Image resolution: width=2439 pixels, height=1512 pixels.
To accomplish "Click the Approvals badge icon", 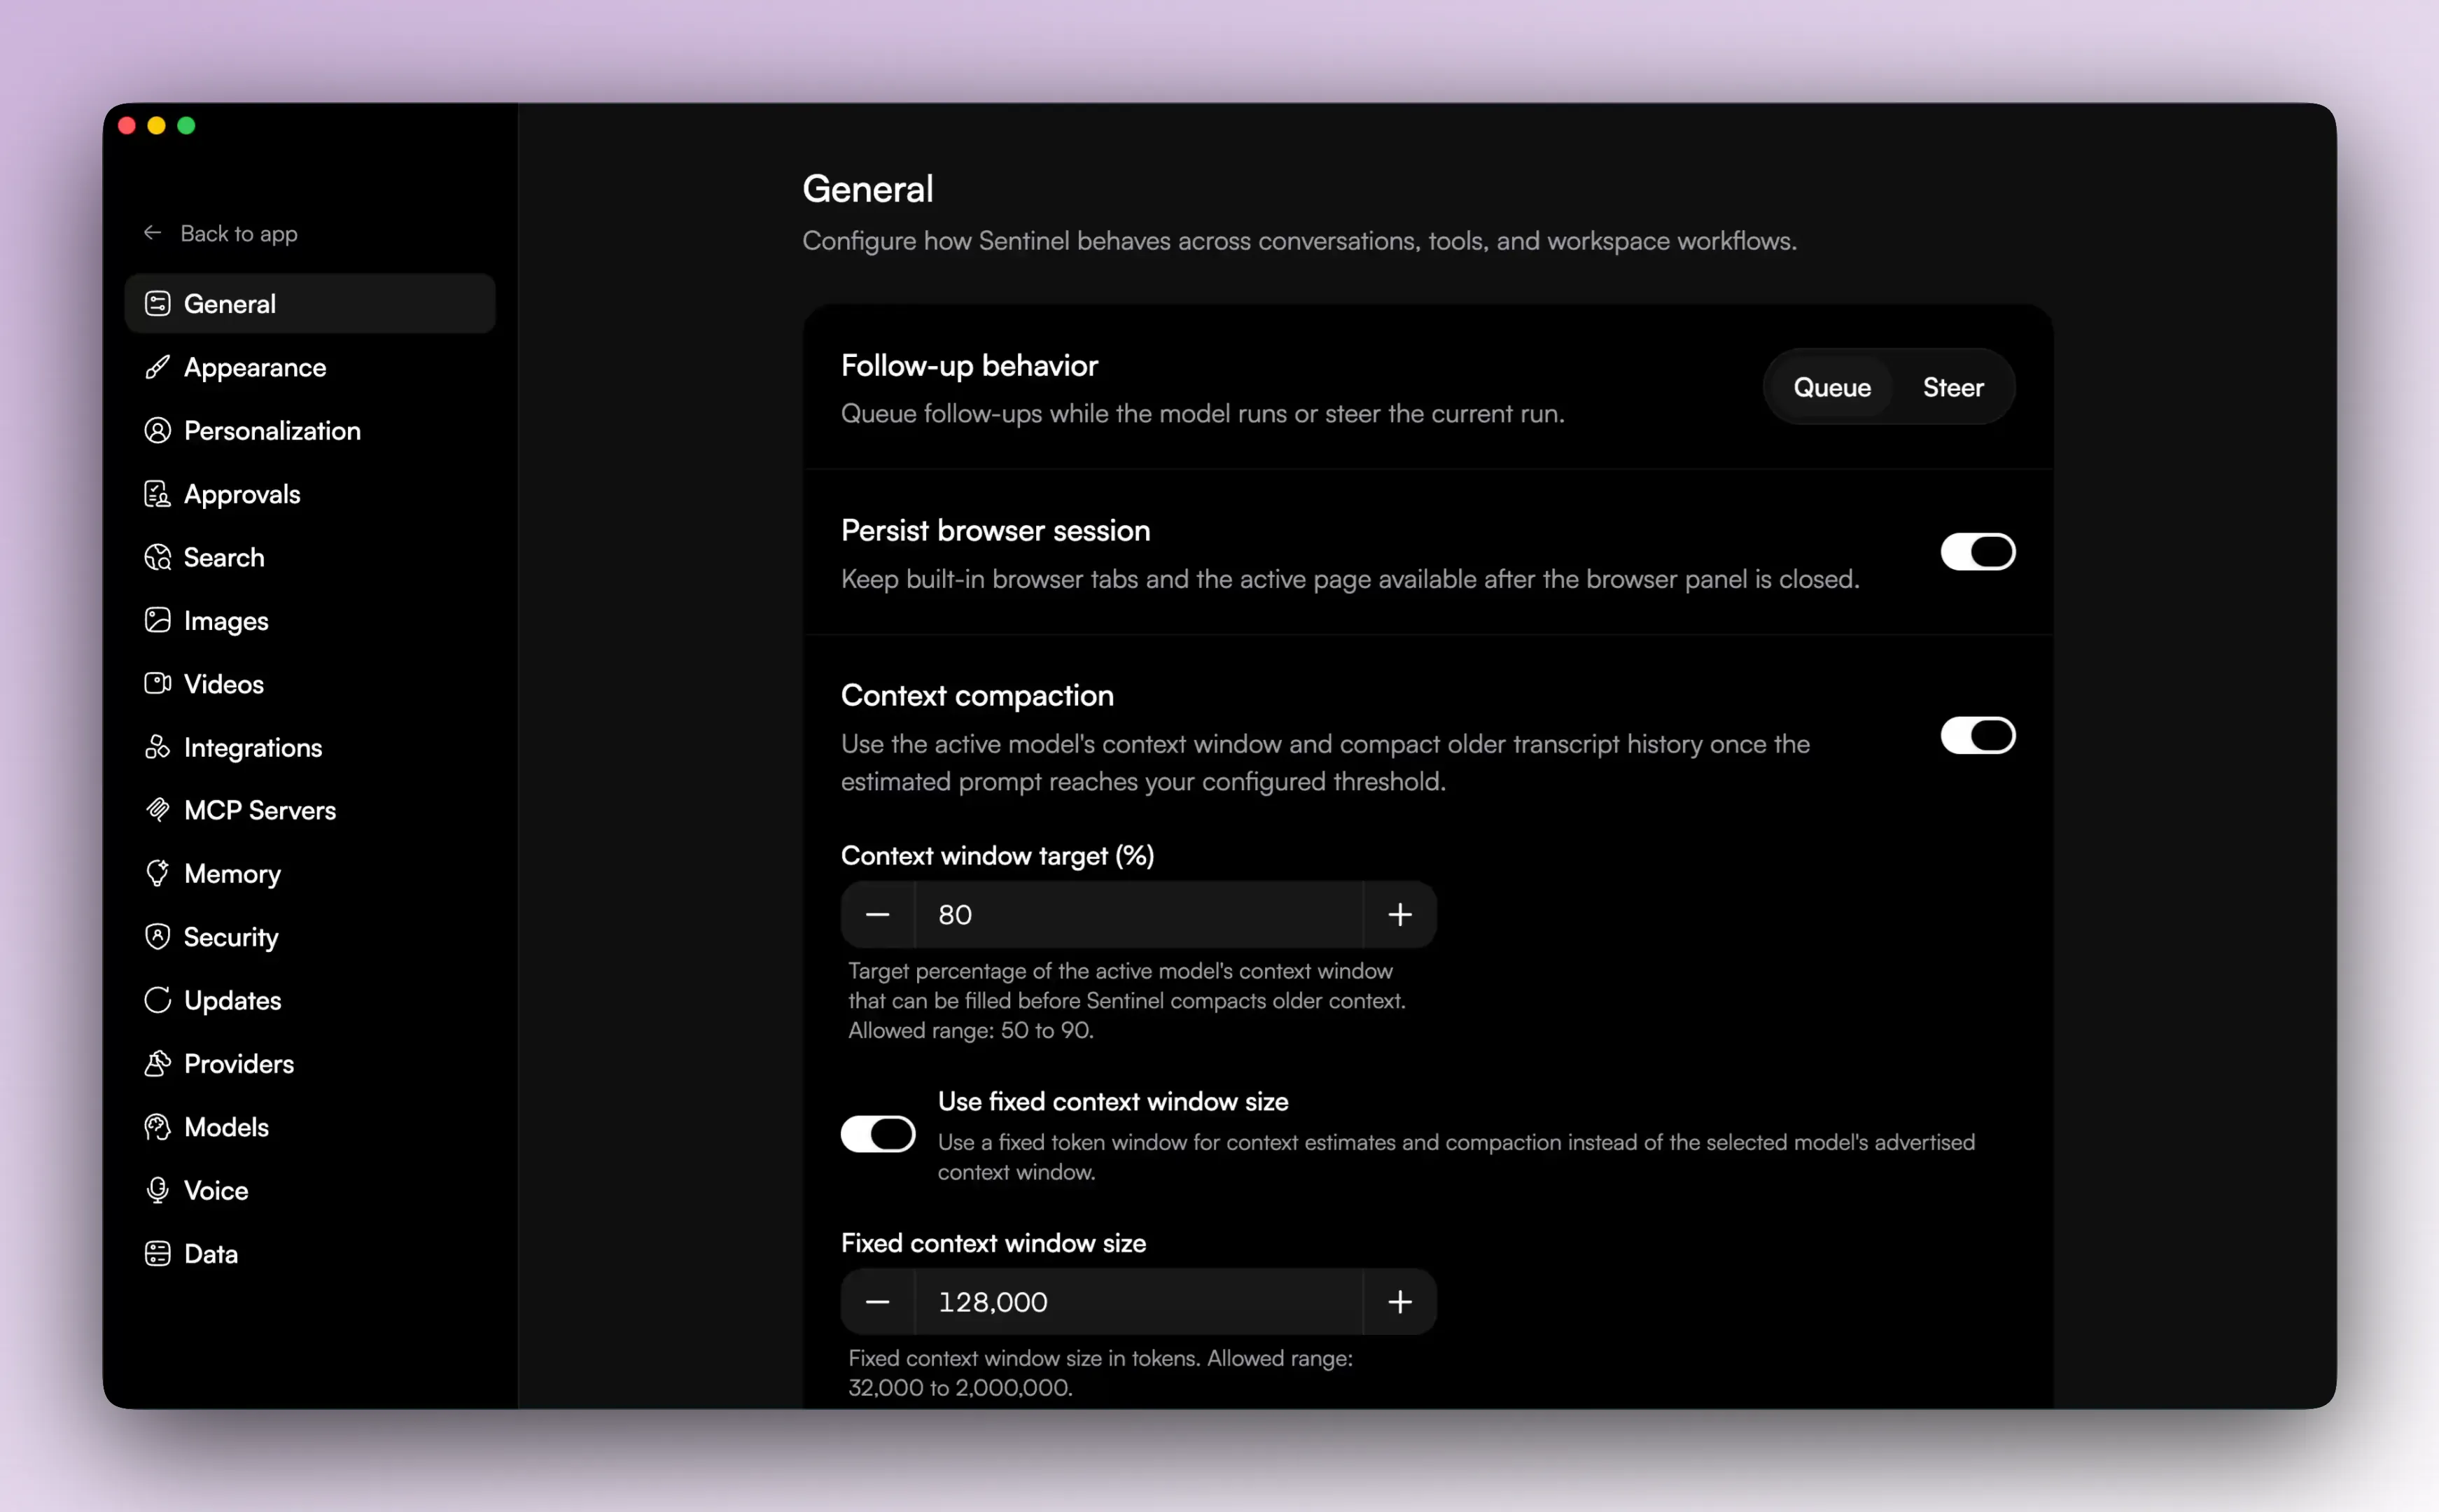I will click(158, 493).
